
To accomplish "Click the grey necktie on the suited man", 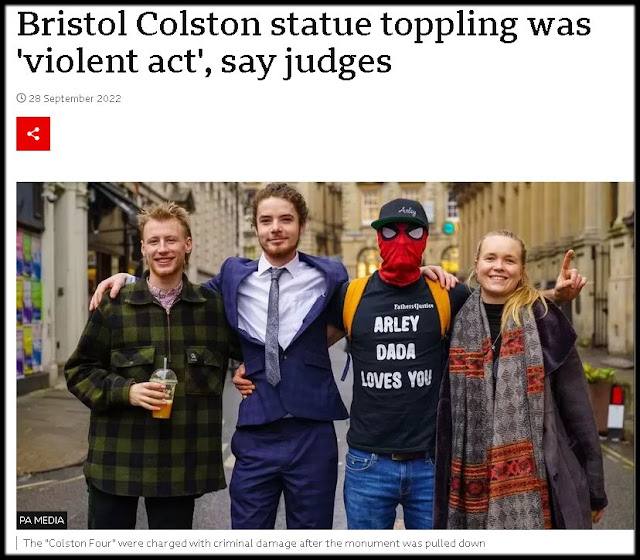I will (273, 327).
